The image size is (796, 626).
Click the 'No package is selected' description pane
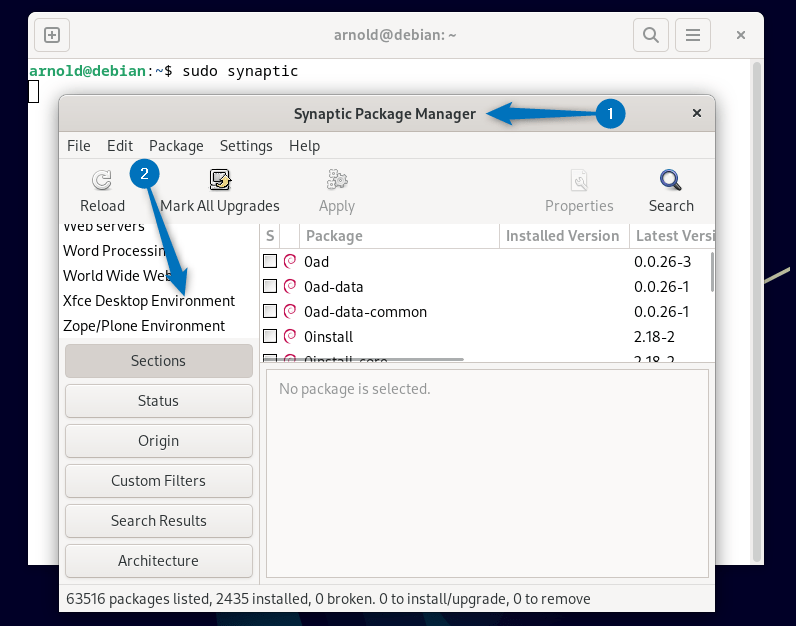point(487,473)
